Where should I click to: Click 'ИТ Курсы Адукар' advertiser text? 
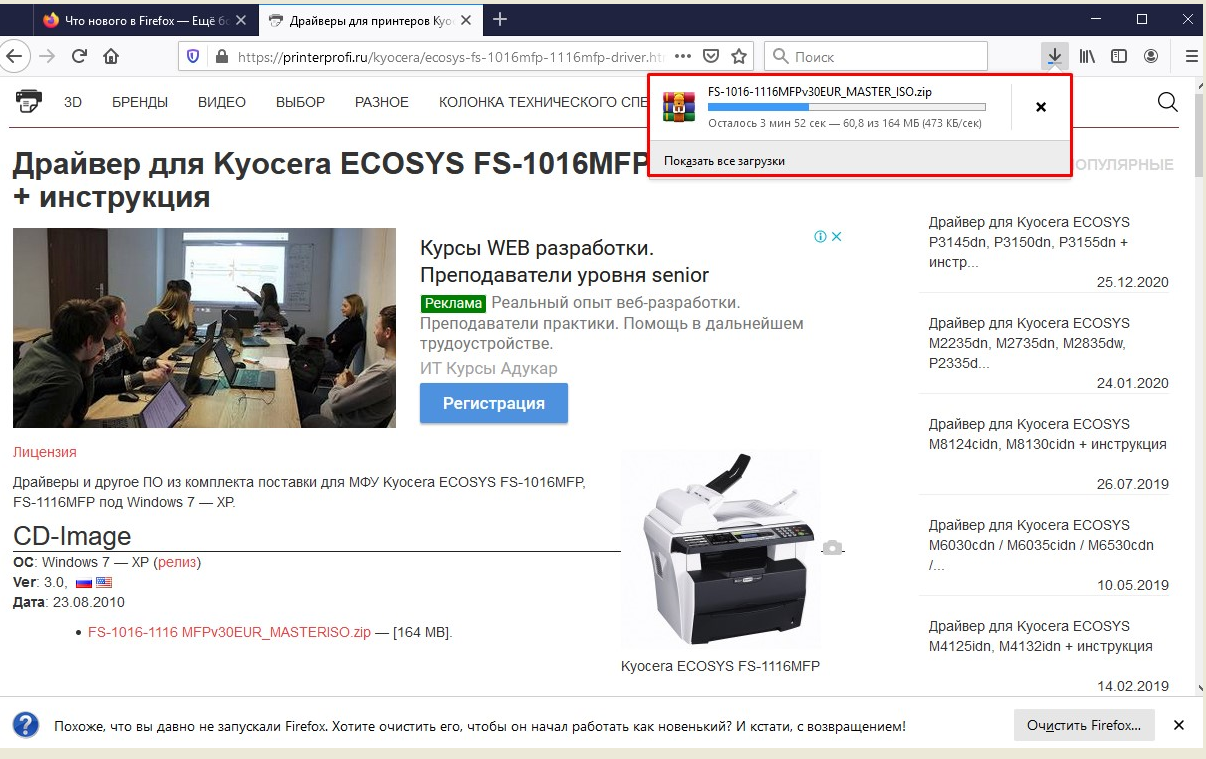click(x=489, y=368)
